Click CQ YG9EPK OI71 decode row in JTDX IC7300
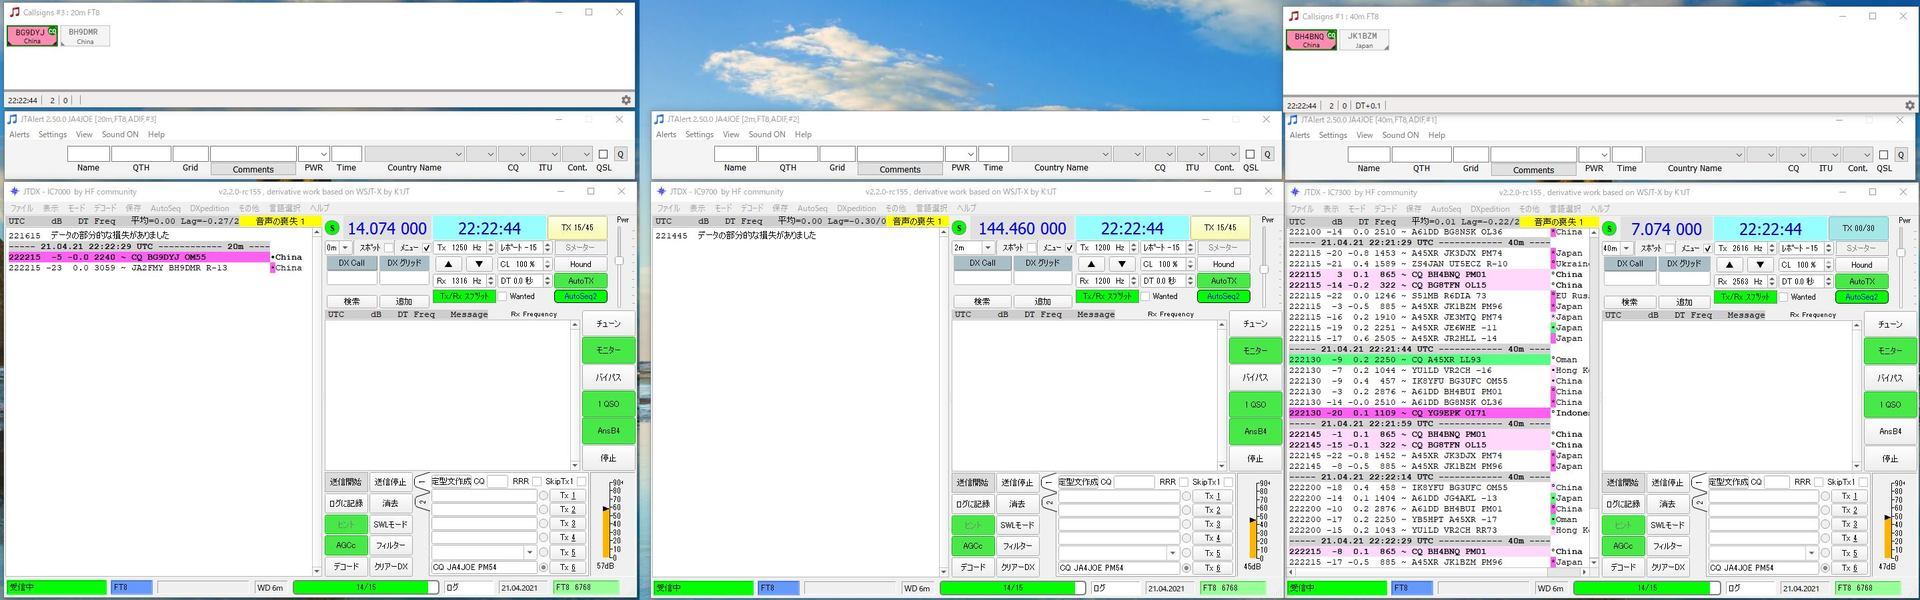Image resolution: width=1920 pixels, height=600 pixels. coord(1419,413)
